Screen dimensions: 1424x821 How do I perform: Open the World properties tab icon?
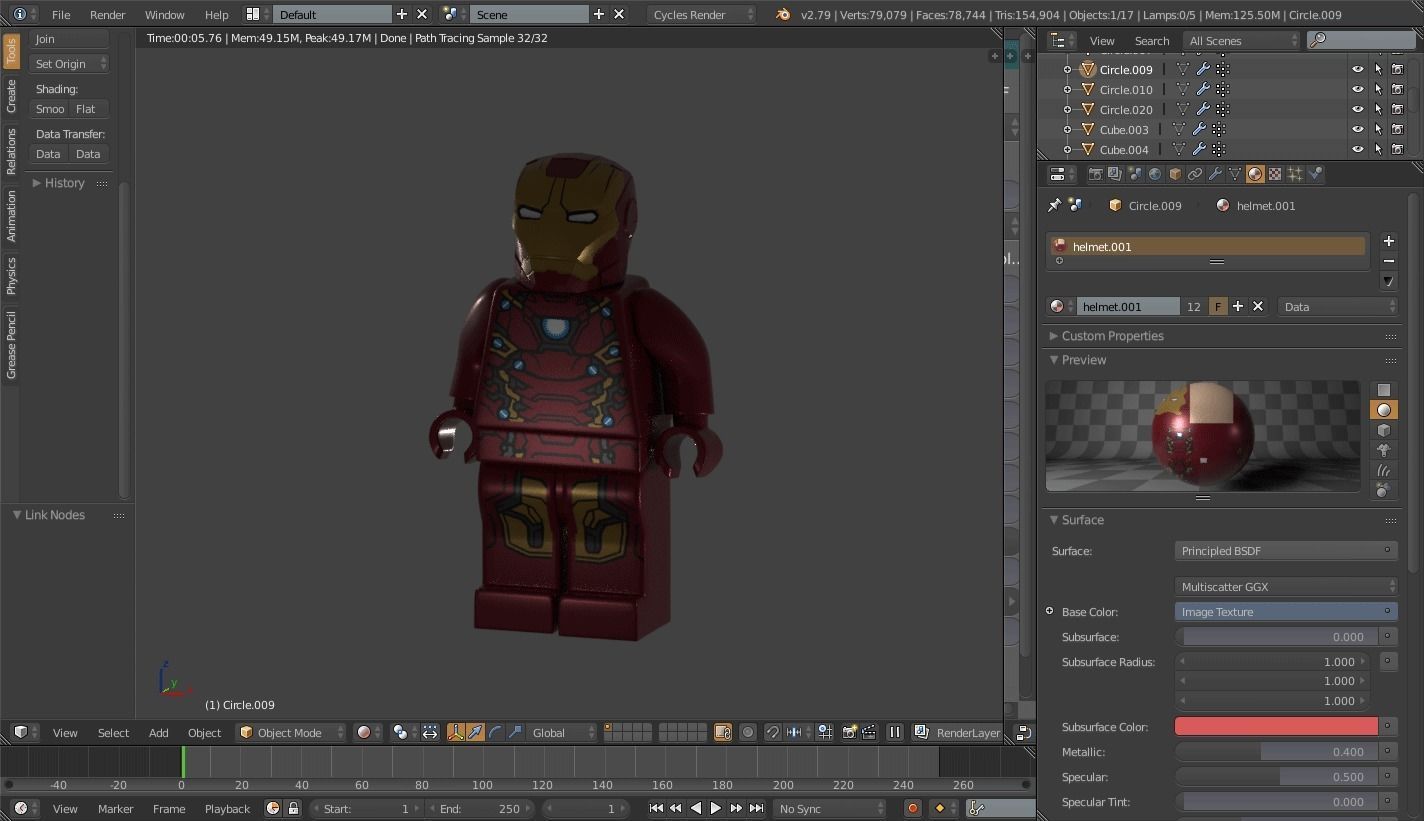coord(1154,174)
